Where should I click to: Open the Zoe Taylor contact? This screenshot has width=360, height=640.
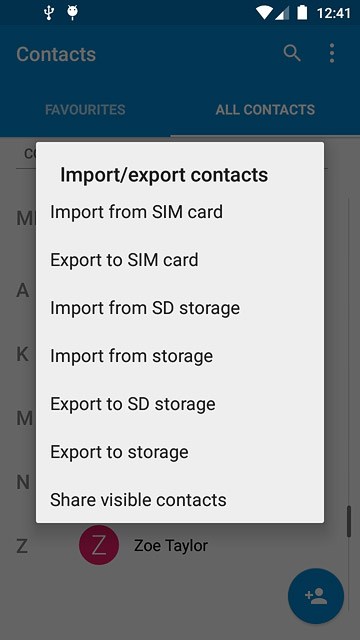click(171, 546)
